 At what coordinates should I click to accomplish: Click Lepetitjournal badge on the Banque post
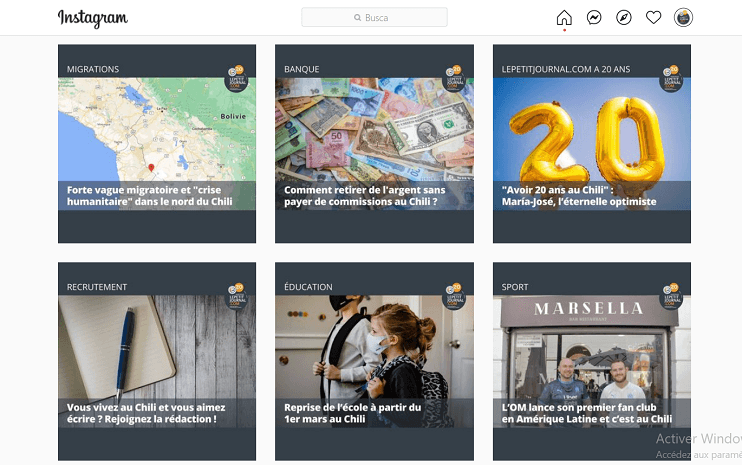click(454, 77)
